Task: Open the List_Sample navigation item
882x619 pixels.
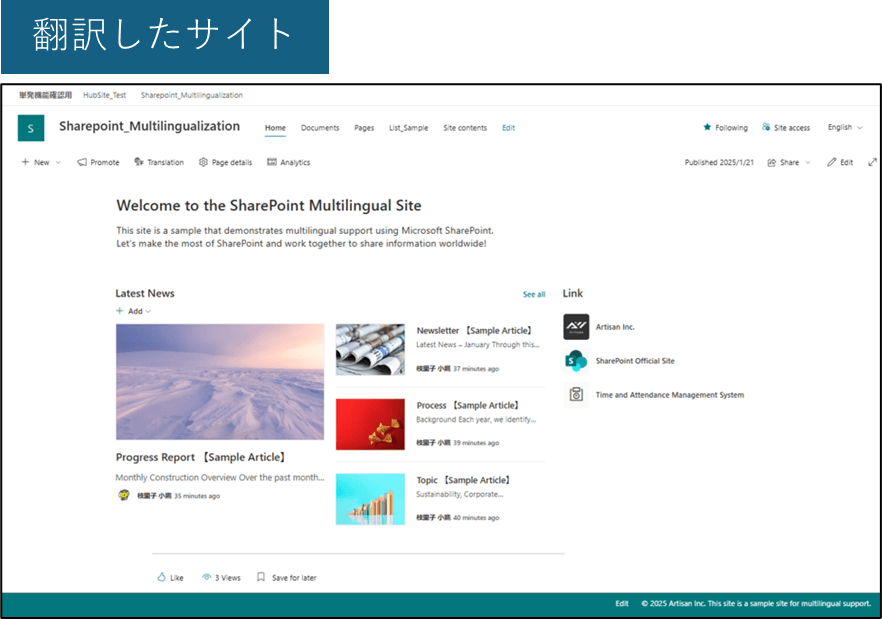Action: coord(408,128)
